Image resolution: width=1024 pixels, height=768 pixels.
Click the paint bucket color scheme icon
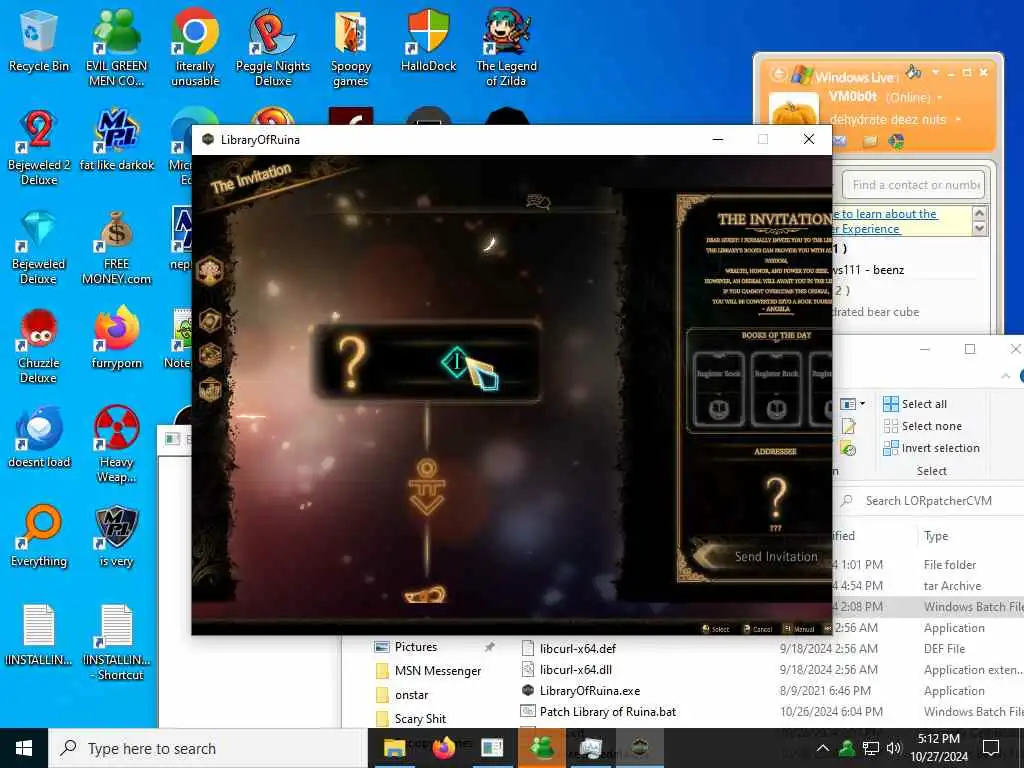click(x=913, y=72)
